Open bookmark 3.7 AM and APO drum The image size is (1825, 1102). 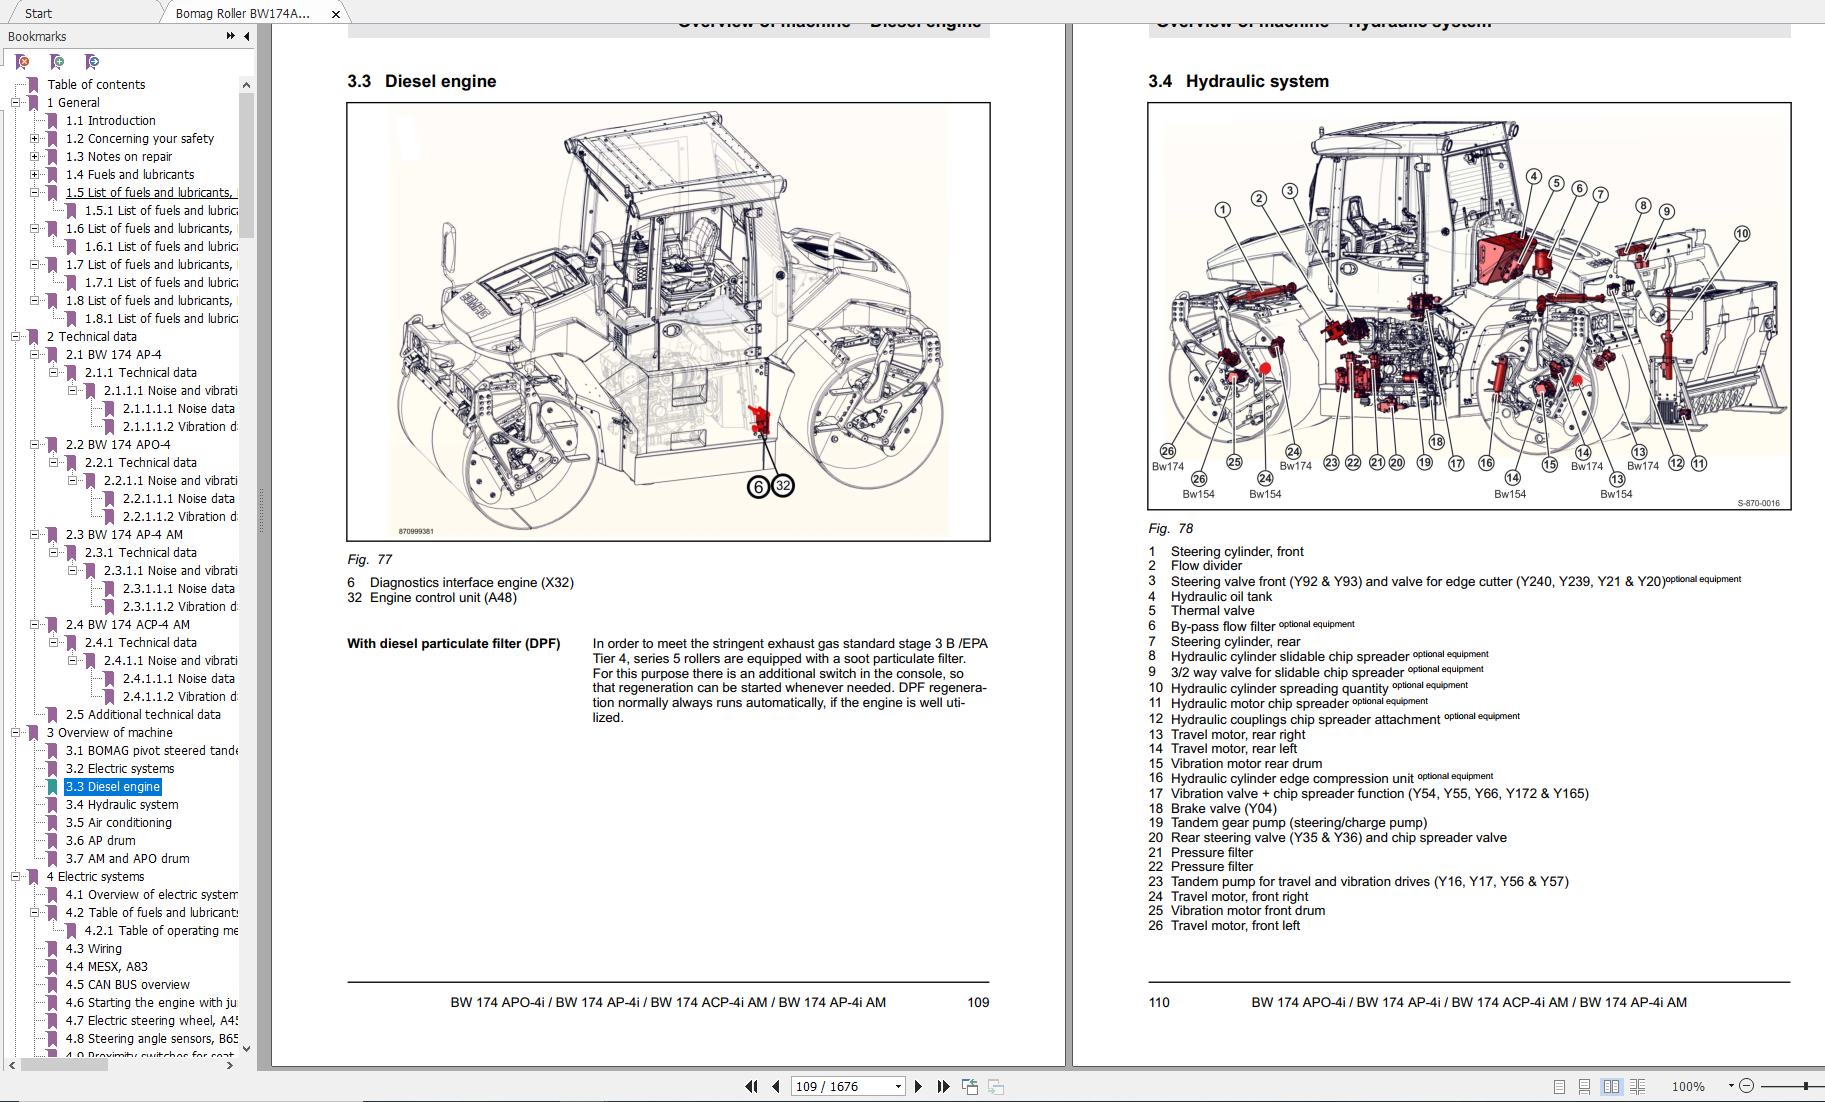coord(128,859)
